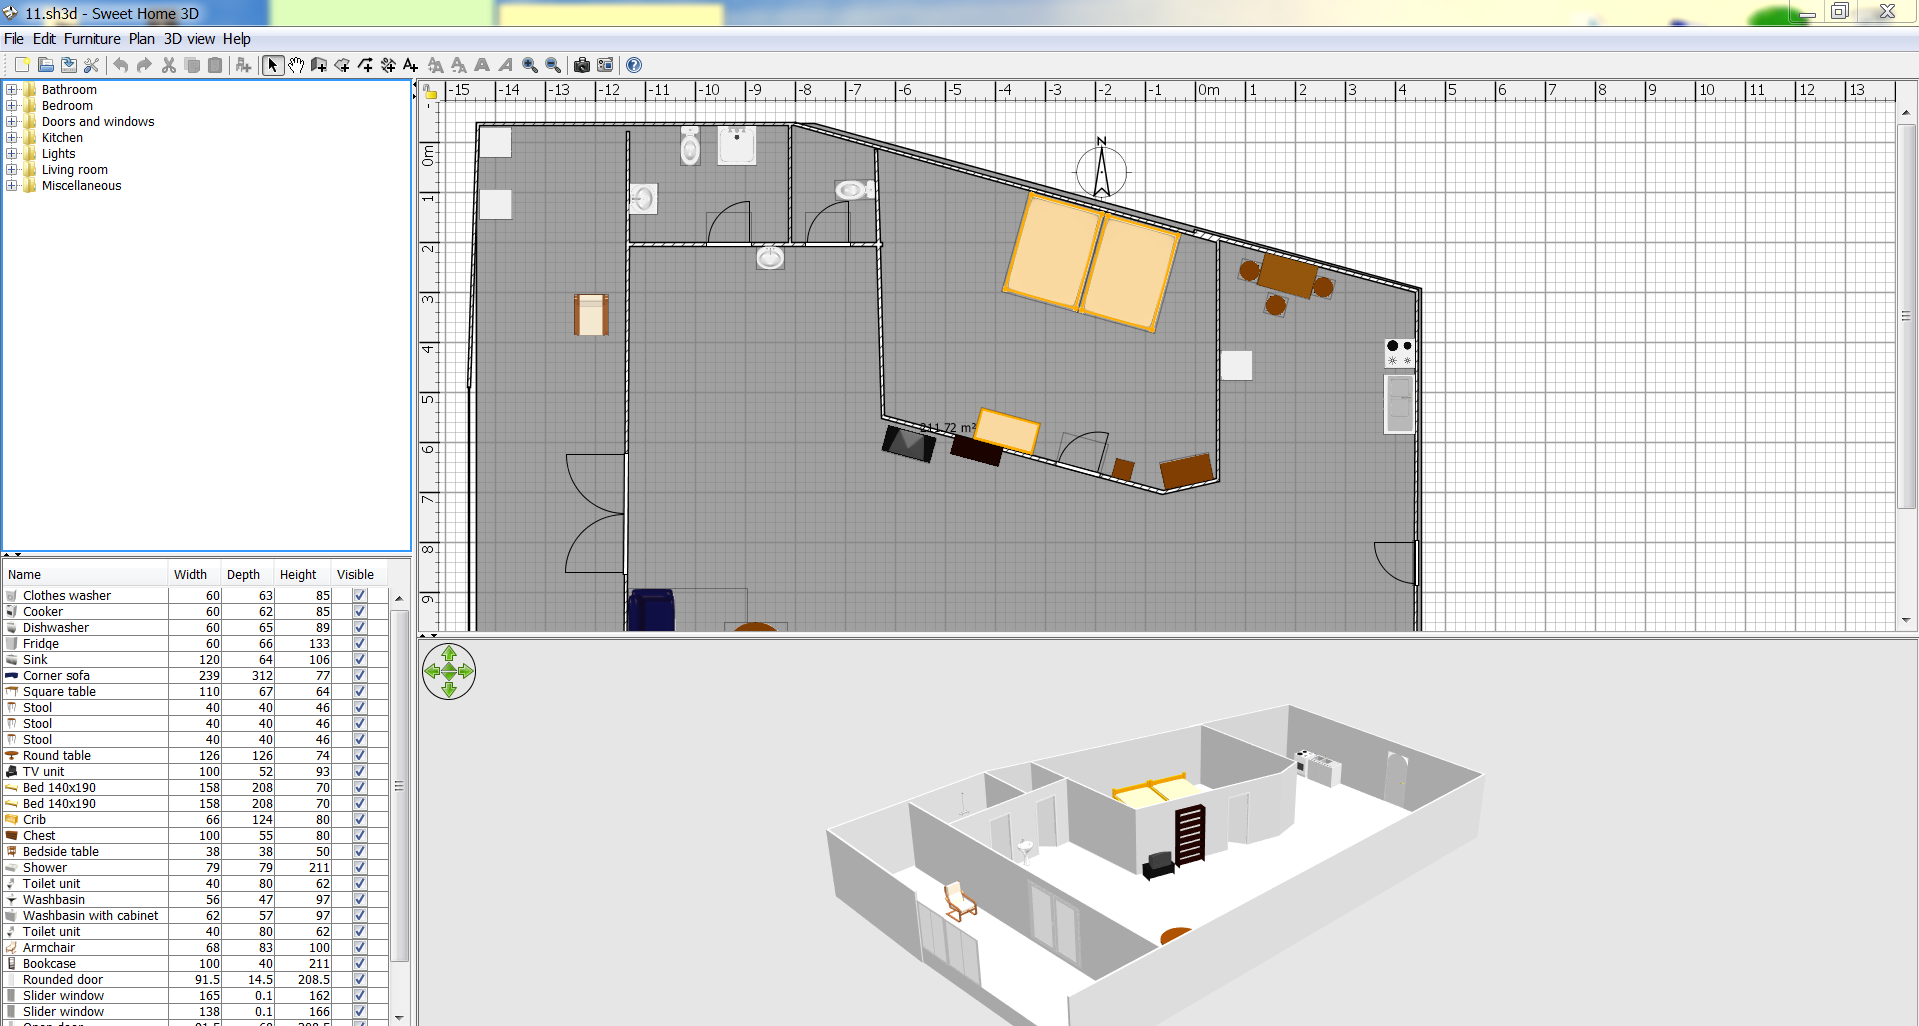Click the right arrow in 3D navigation pad
This screenshot has height=1026, width=1919.
(x=466, y=671)
